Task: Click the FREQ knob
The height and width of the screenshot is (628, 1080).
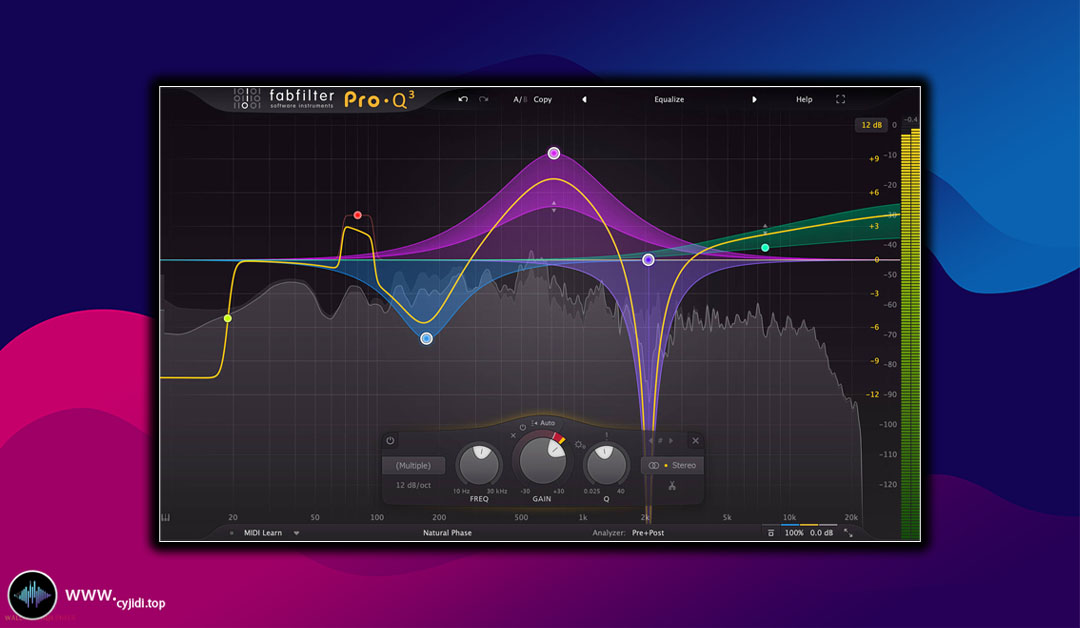Action: point(479,464)
